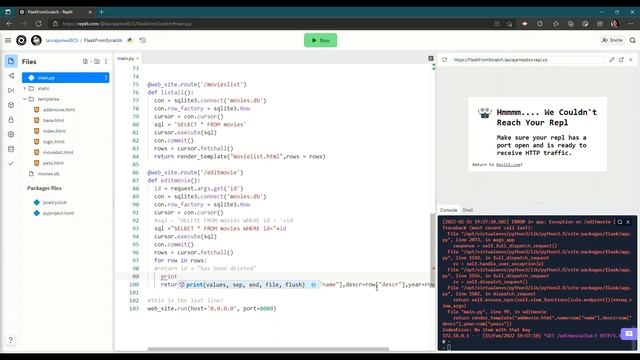Open movielist.html template
The width and height of the screenshot is (640, 360).
pos(58,152)
